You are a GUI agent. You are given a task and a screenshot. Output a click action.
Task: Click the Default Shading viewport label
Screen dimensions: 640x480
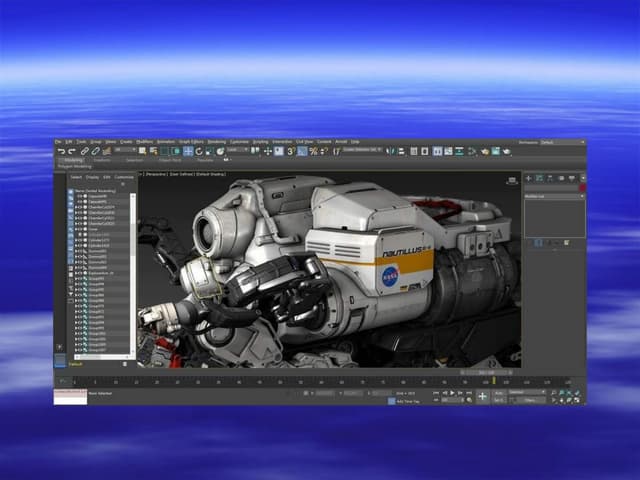pos(212,174)
